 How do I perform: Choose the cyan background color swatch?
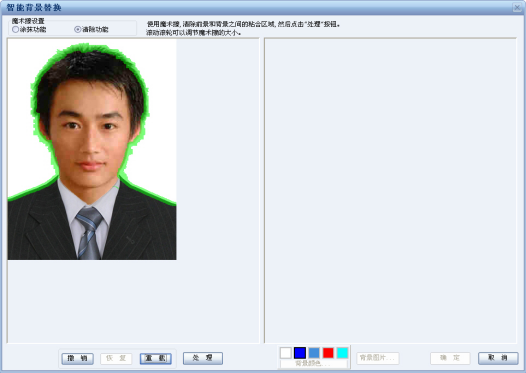coord(342,353)
